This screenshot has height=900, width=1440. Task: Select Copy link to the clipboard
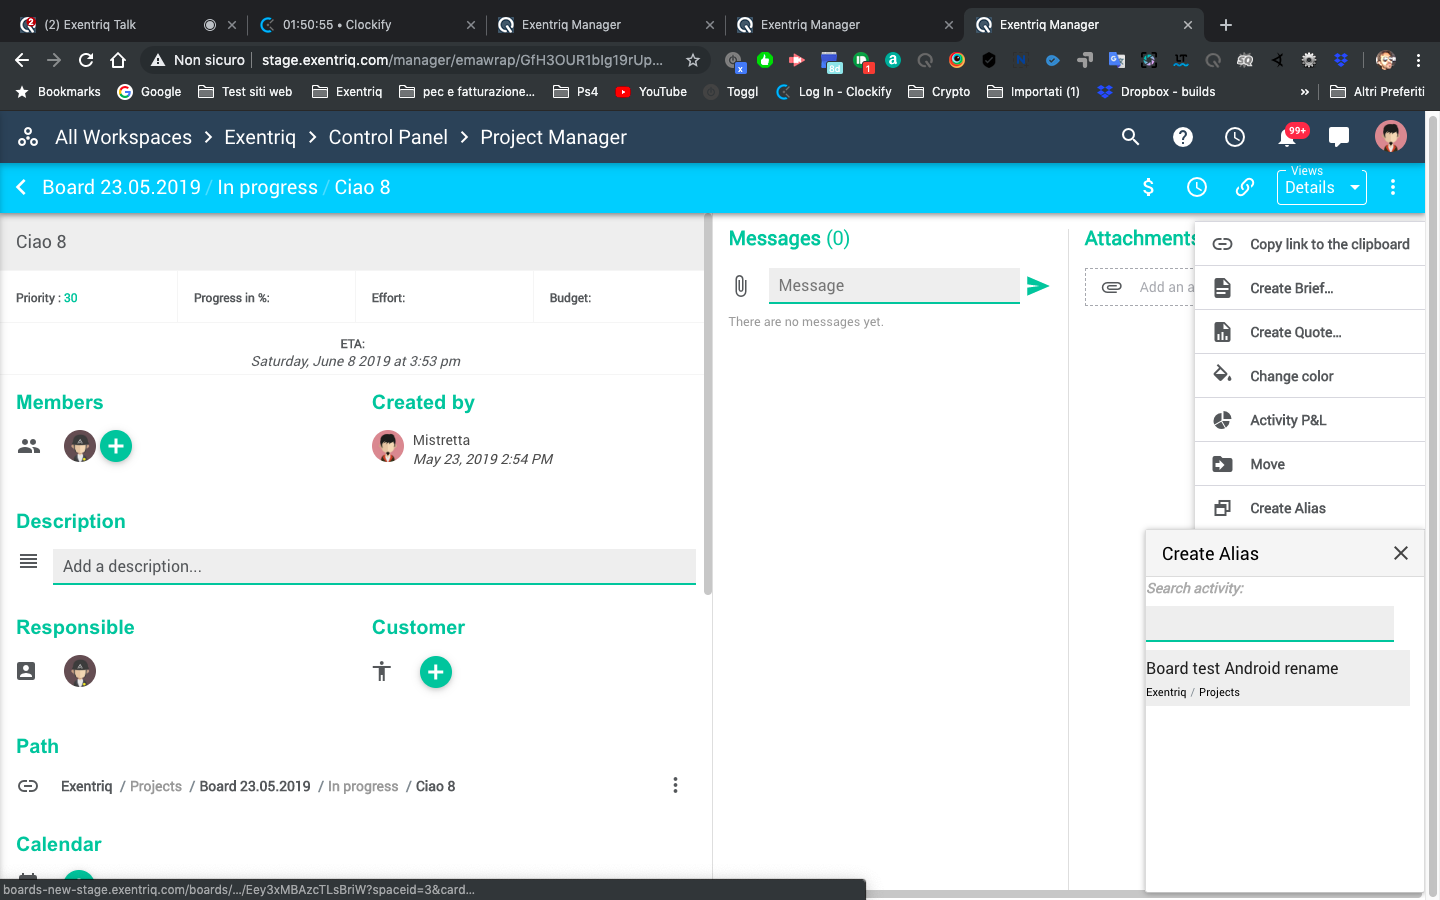point(1329,244)
